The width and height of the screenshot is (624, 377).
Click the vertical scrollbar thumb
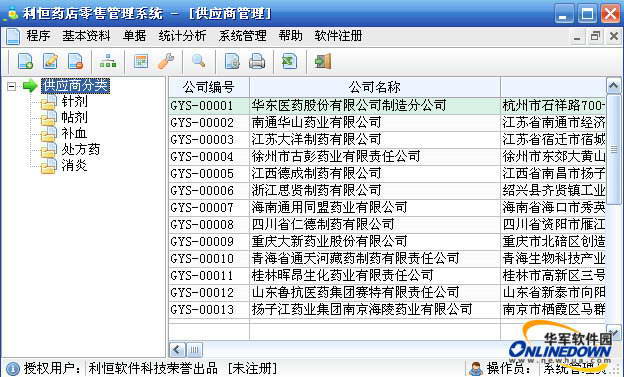click(614, 149)
